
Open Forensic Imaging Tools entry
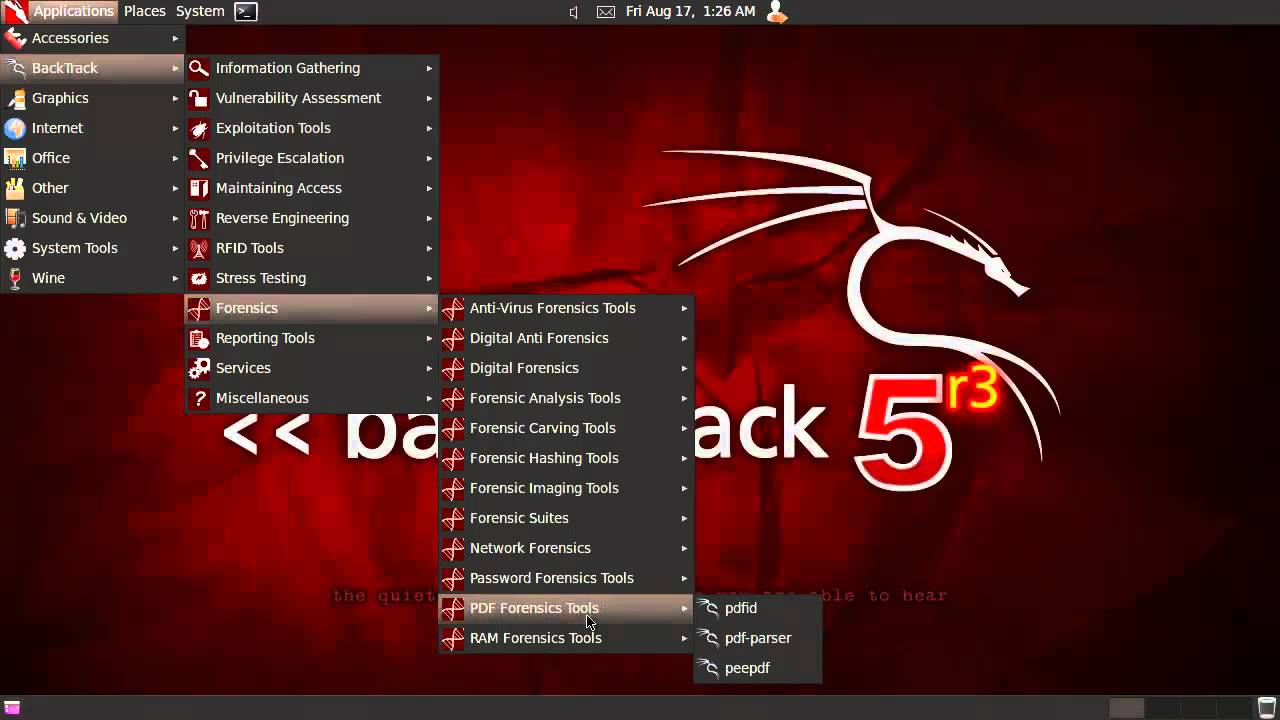coord(567,488)
